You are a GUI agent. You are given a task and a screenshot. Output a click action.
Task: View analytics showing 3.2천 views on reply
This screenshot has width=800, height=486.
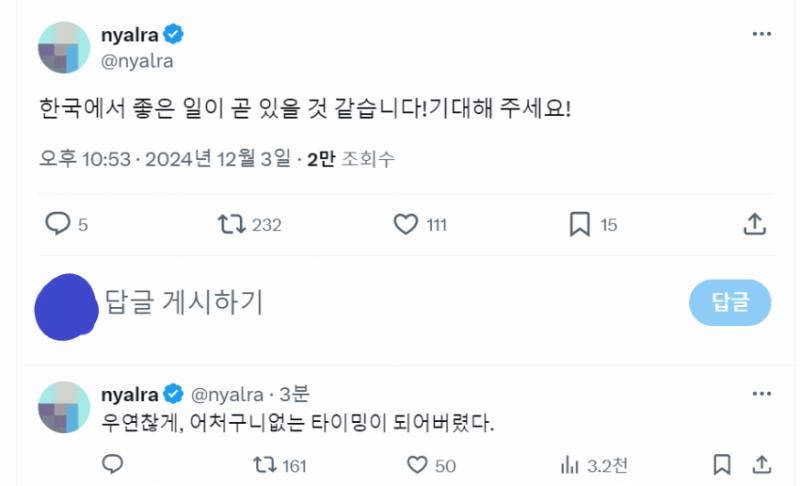pos(571,464)
